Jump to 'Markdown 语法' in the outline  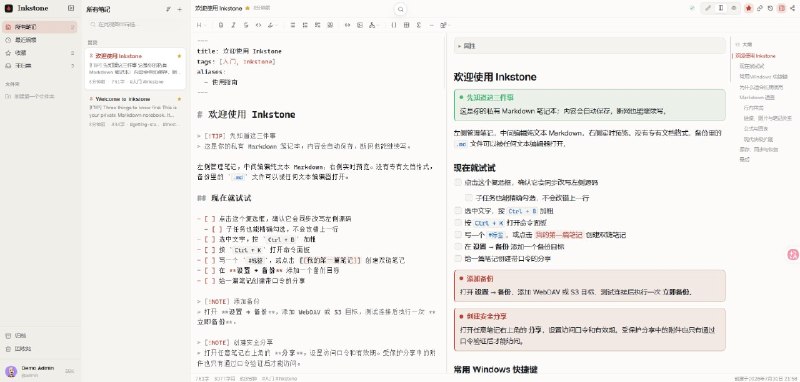(757, 97)
